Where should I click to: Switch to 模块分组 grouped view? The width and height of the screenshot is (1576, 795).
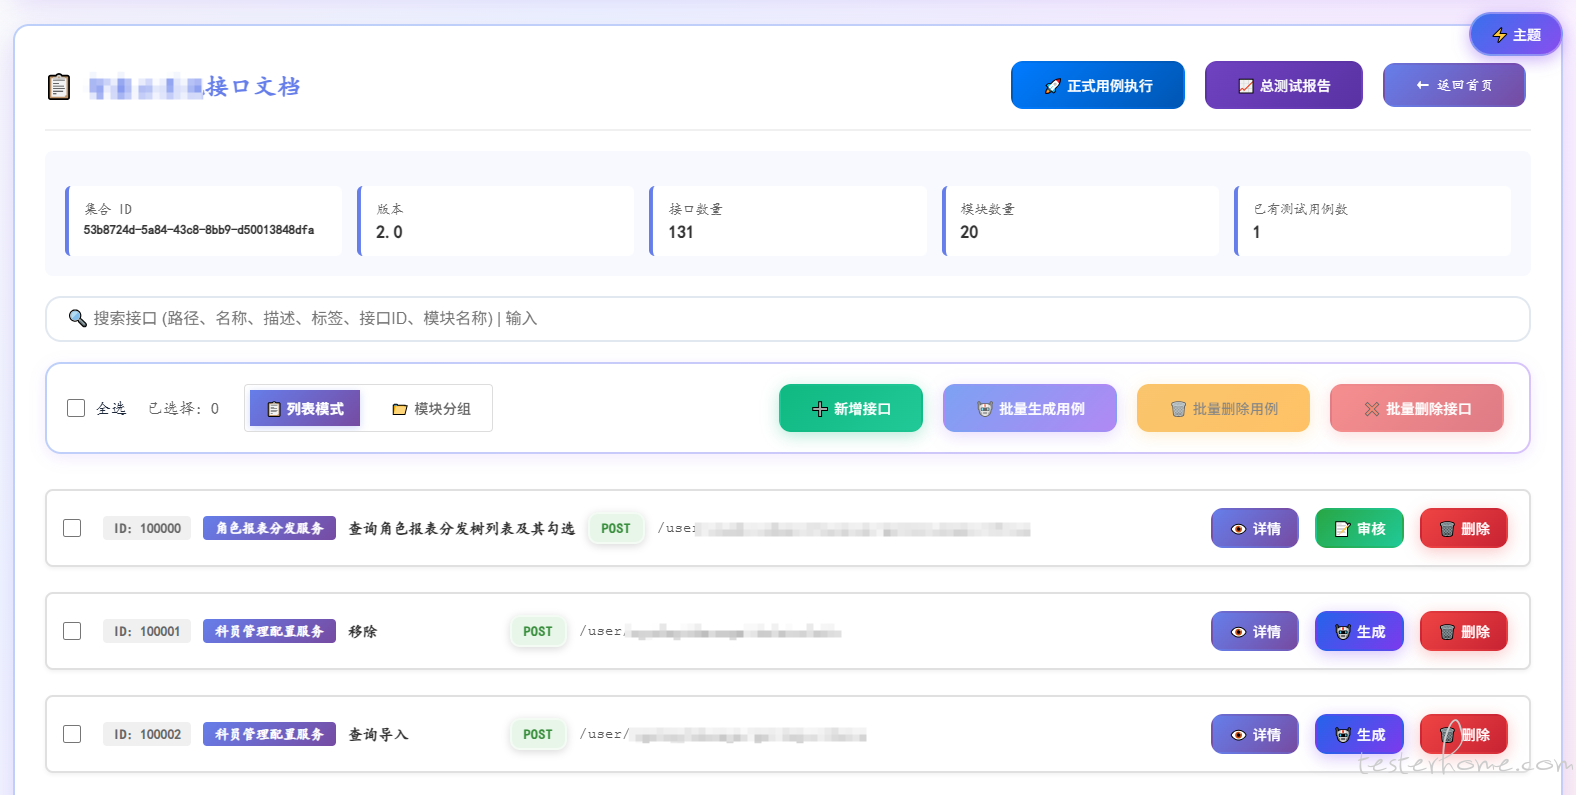pyautogui.click(x=431, y=409)
